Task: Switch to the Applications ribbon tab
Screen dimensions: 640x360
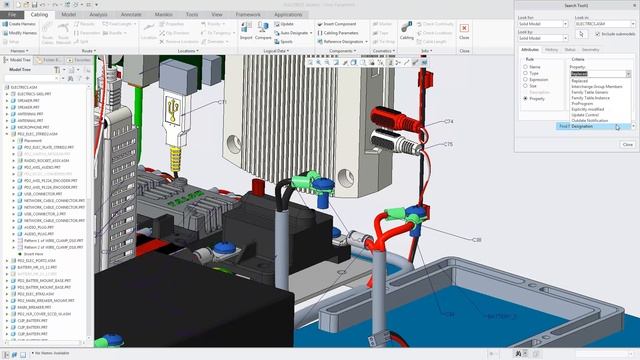Action: 288,15
